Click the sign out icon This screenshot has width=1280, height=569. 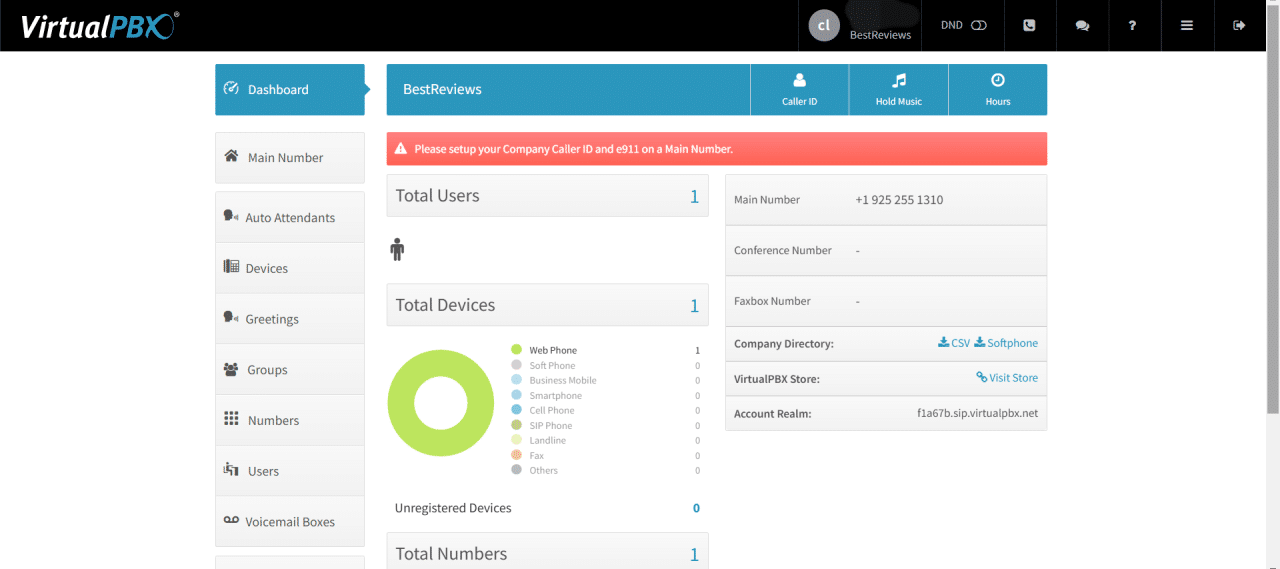[1239, 26]
